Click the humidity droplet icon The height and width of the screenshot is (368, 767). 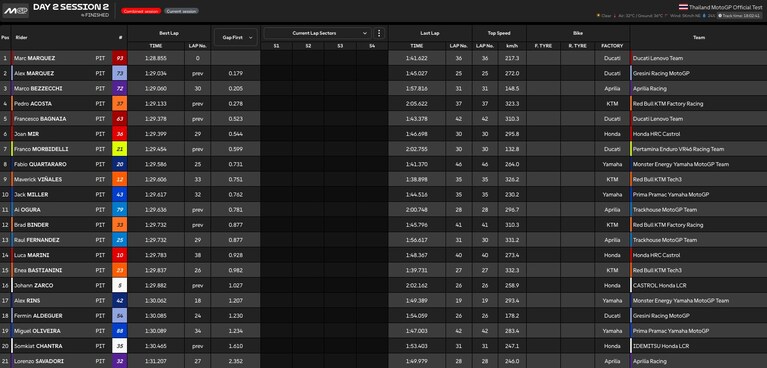(x=704, y=16)
